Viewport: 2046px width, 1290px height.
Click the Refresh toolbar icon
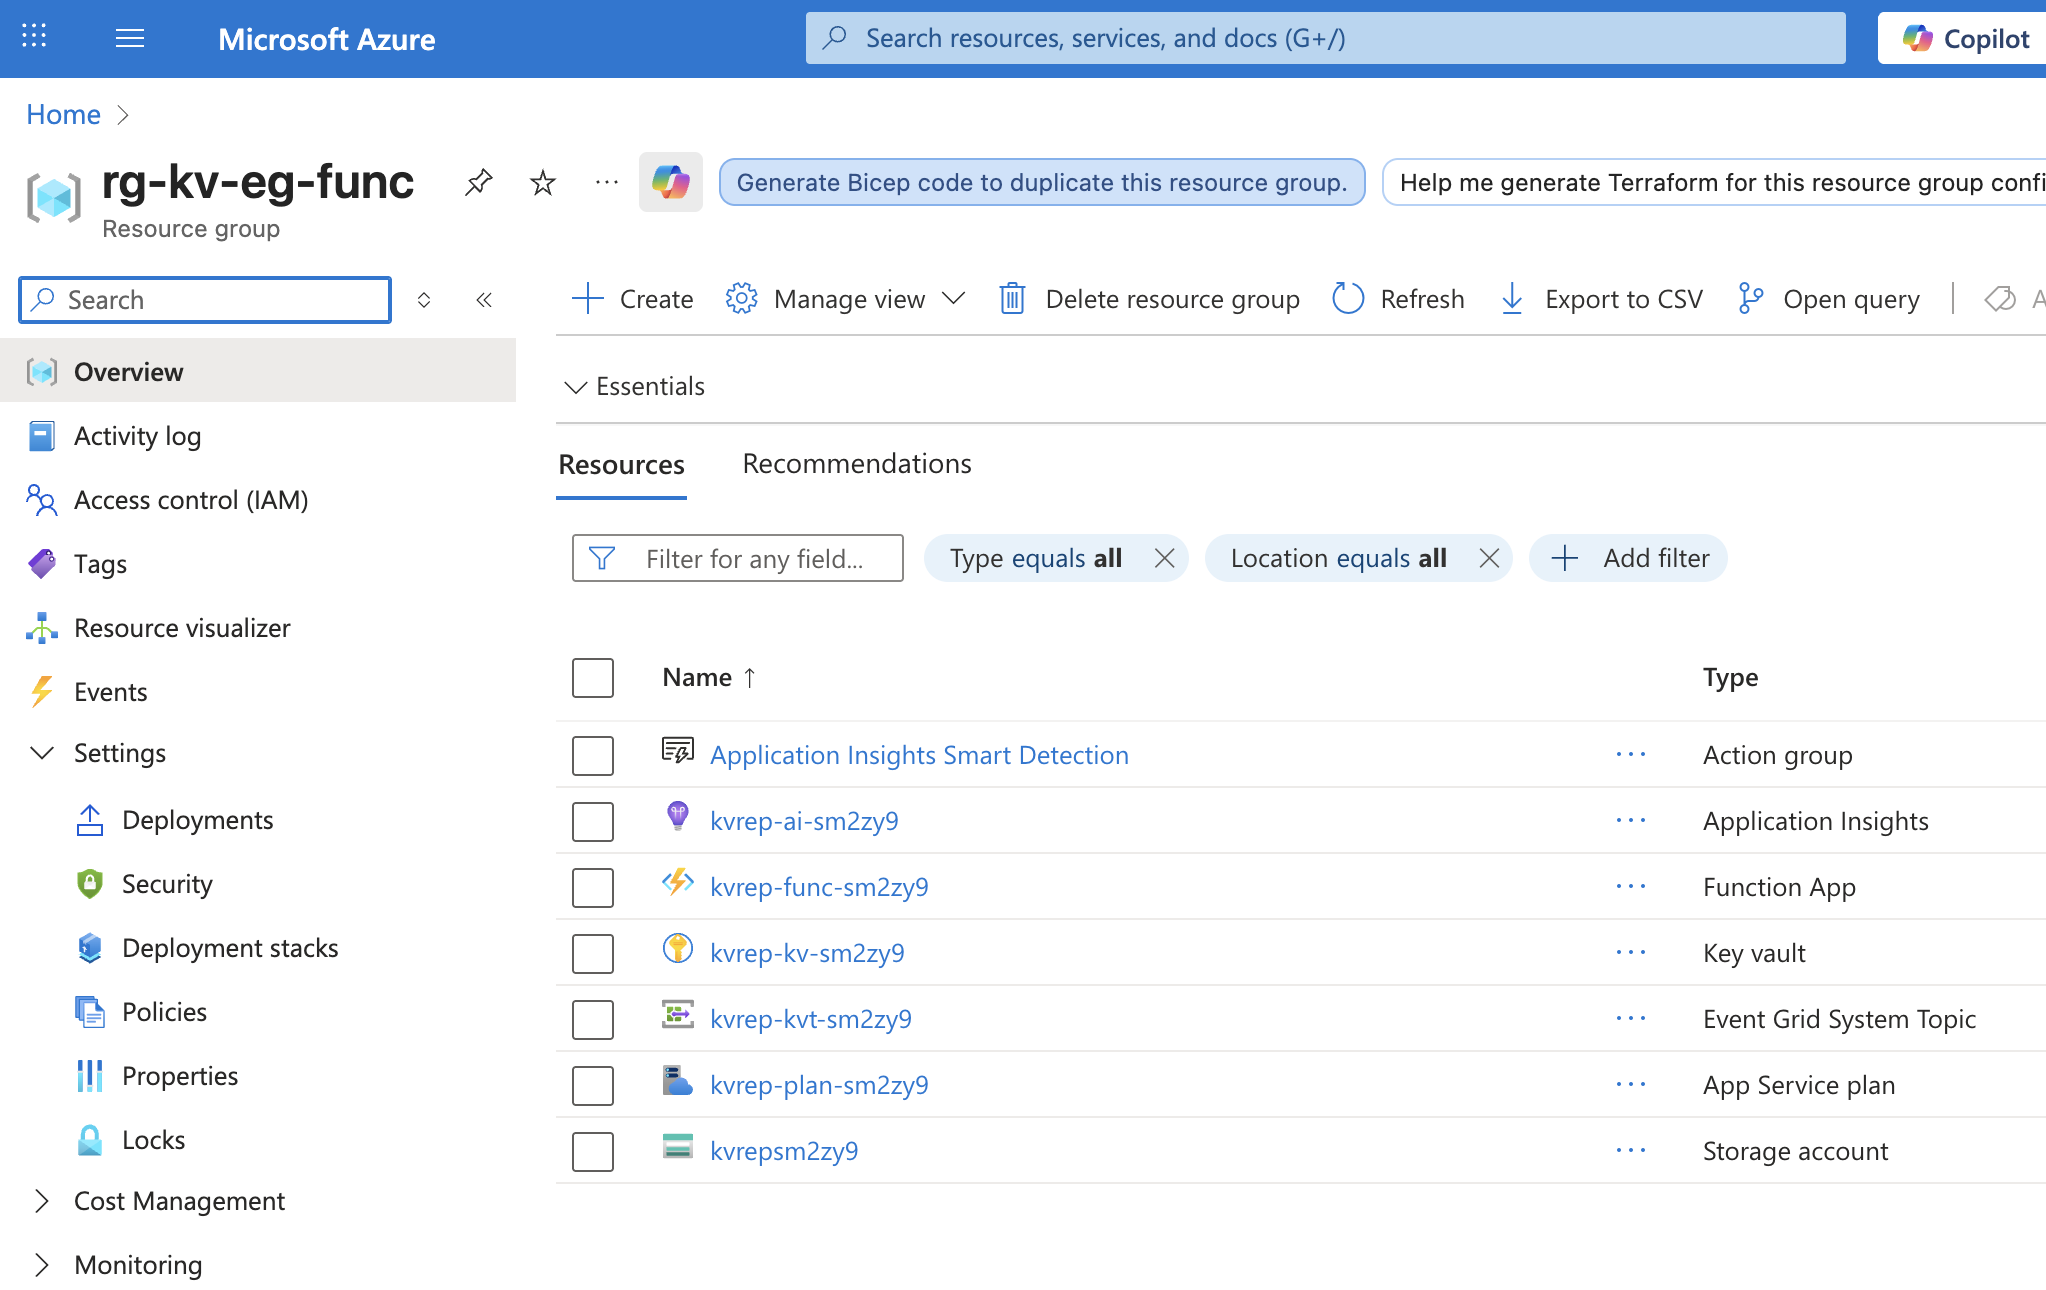[1348, 299]
